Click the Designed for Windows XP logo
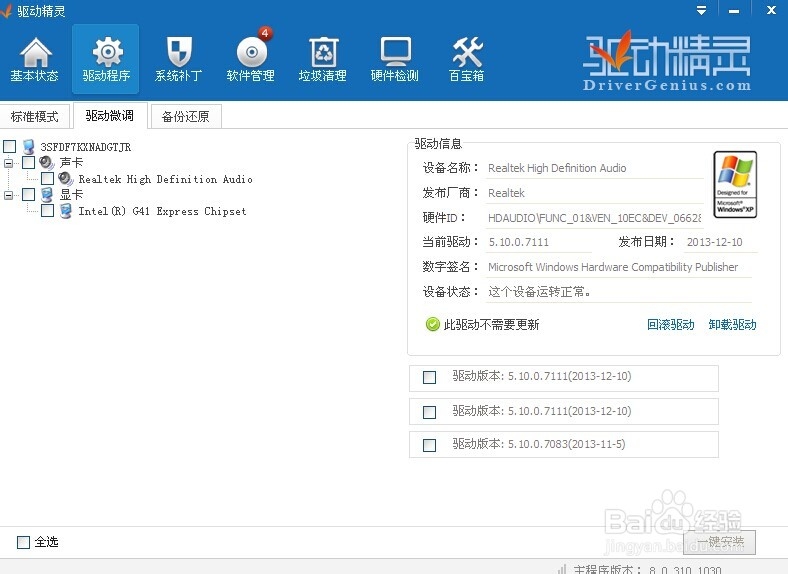This screenshot has width=788, height=574. [735, 184]
